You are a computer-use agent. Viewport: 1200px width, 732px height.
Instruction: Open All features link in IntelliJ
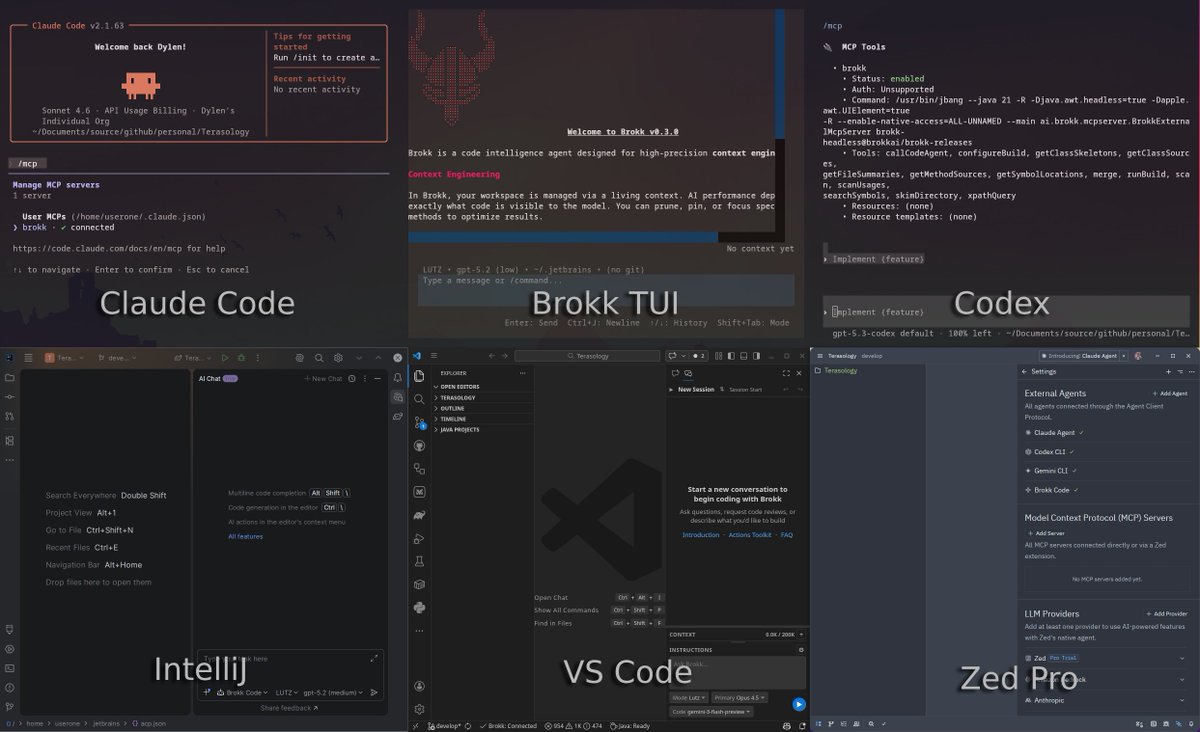pyautogui.click(x=245, y=536)
